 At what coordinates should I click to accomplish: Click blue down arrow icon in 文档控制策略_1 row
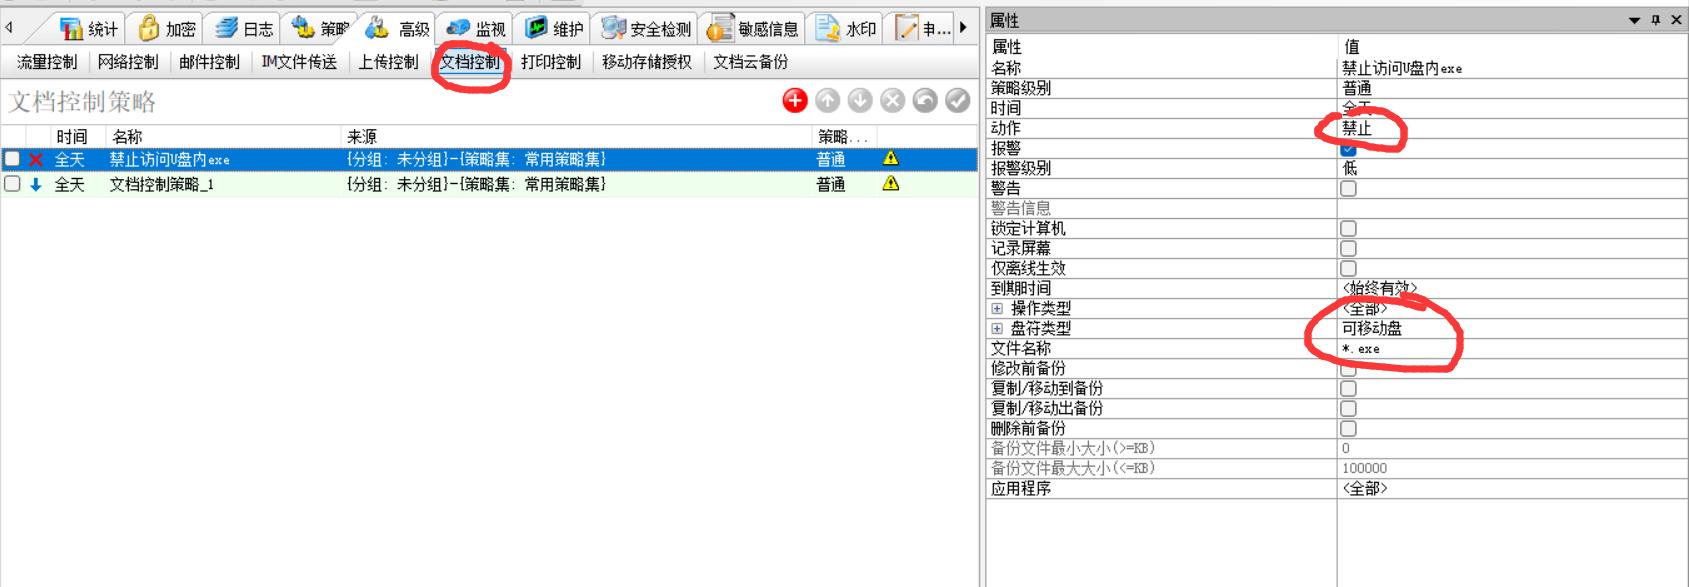pyautogui.click(x=36, y=185)
